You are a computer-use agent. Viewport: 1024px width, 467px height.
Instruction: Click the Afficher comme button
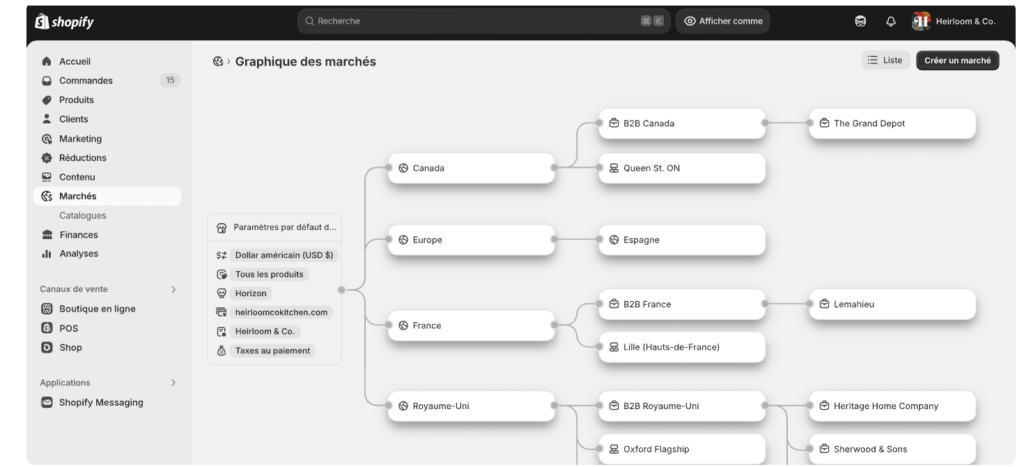tap(723, 21)
